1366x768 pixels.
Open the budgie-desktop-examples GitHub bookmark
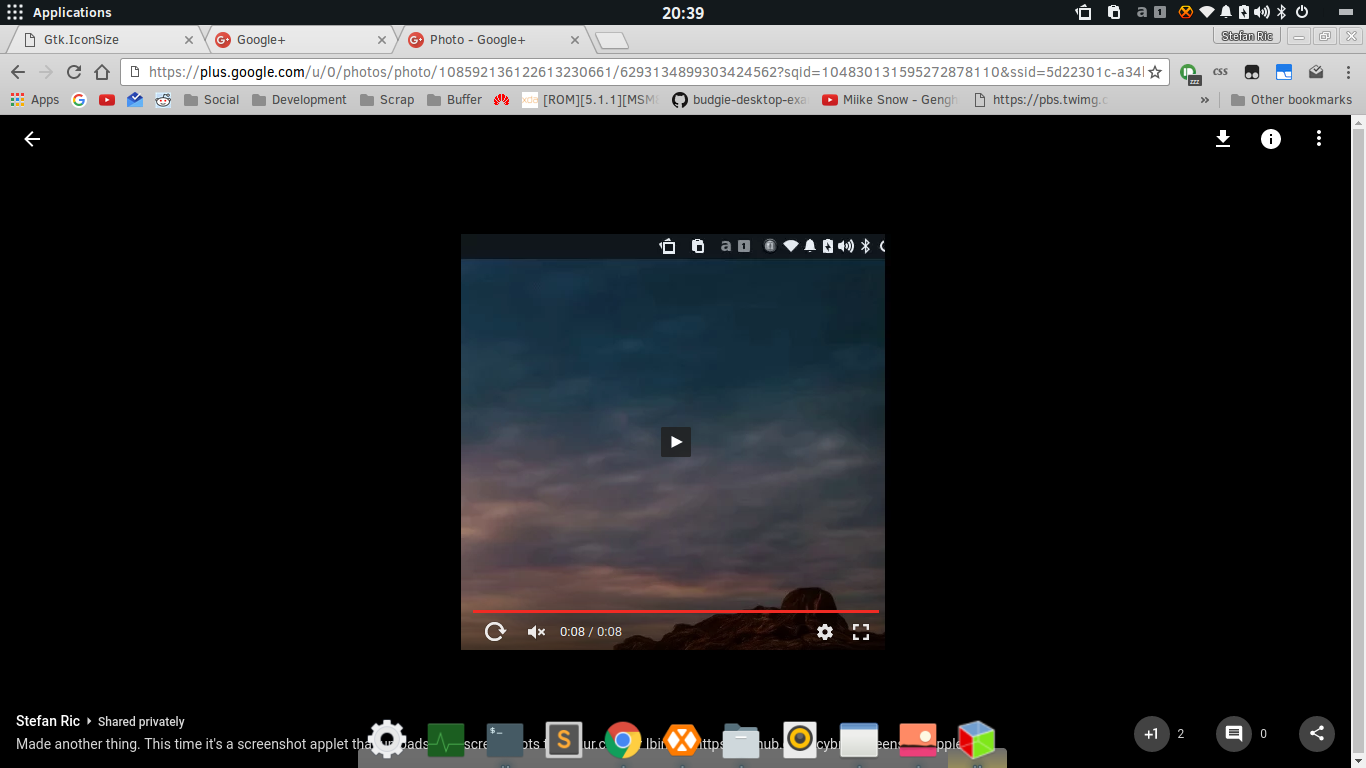coord(739,100)
